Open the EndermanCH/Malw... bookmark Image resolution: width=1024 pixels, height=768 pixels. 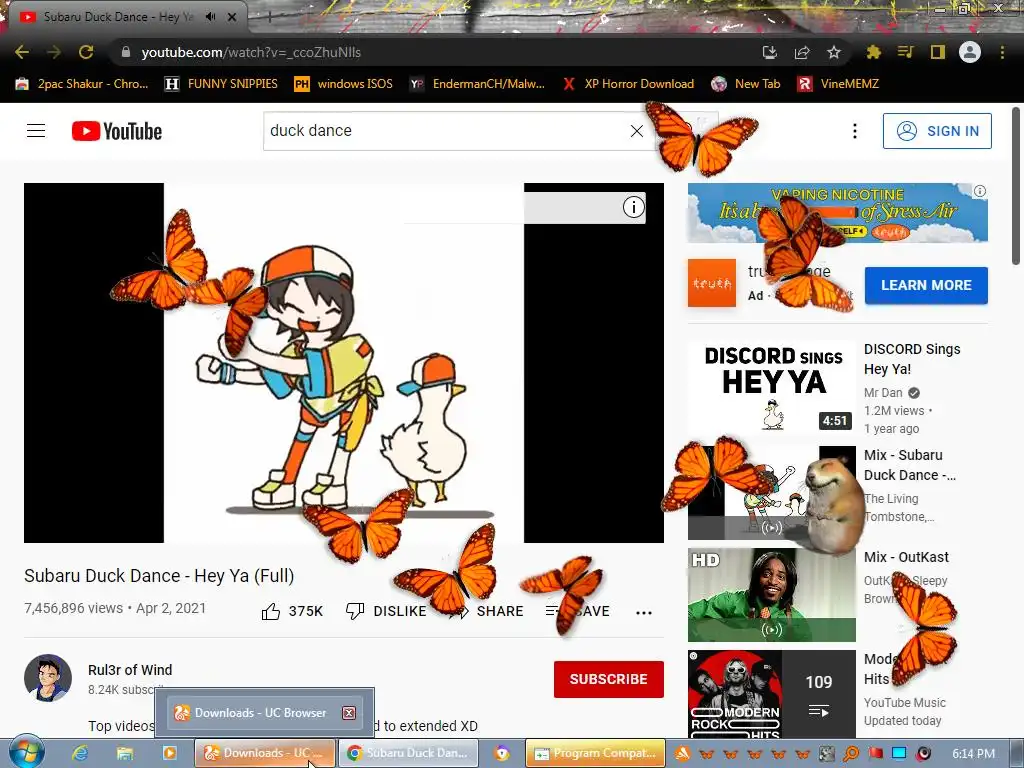point(477,84)
